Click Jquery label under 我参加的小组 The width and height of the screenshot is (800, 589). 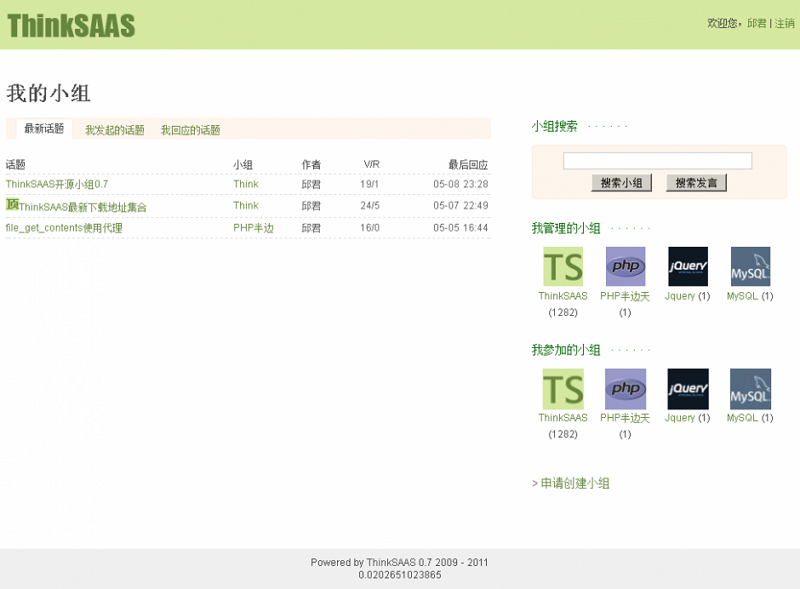click(x=680, y=418)
